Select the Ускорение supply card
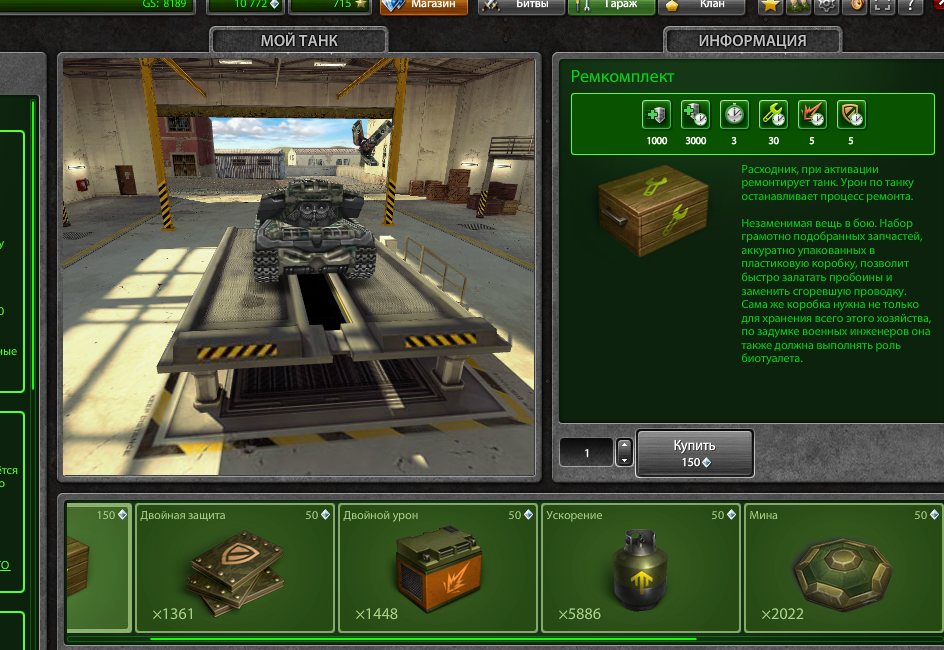The image size is (944, 650). (641, 568)
